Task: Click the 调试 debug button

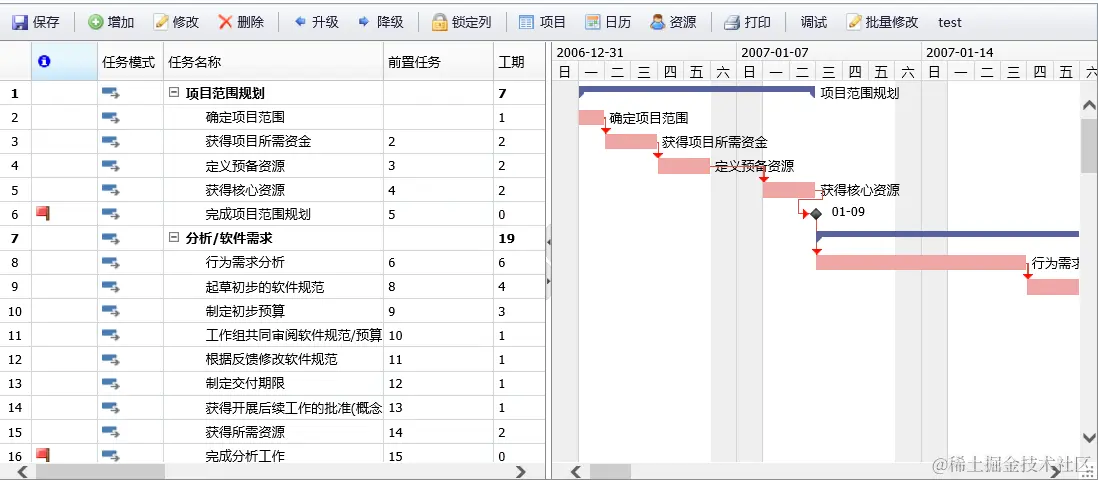Action: tap(814, 22)
